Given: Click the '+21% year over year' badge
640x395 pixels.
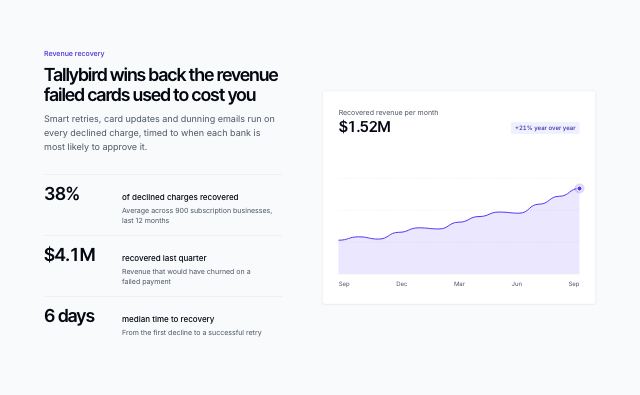Looking at the screenshot, I should coord(545,128).
